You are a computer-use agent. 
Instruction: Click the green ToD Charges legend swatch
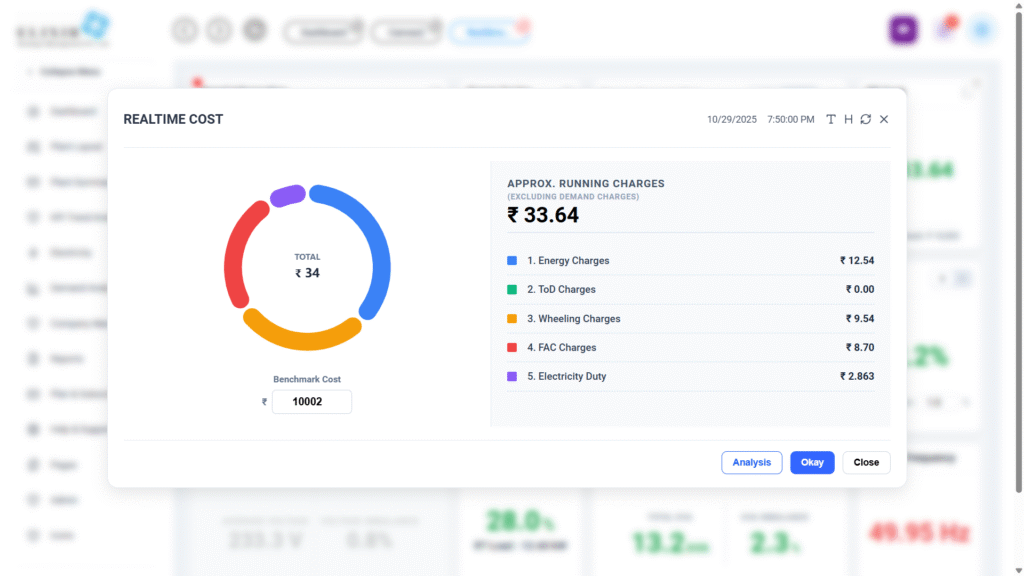coord(512,290)
